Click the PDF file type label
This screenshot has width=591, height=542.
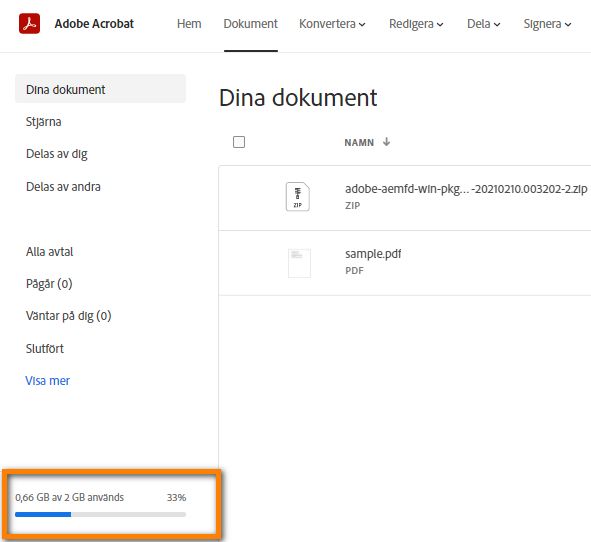point(354,271)
